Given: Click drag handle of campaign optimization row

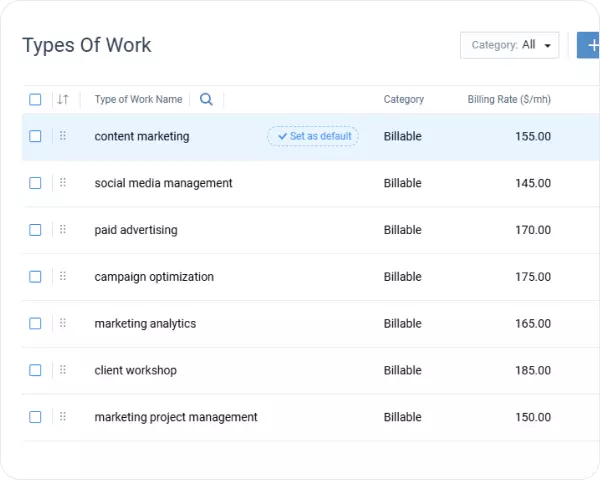Looking at the screenshot, I should [63, 276].
